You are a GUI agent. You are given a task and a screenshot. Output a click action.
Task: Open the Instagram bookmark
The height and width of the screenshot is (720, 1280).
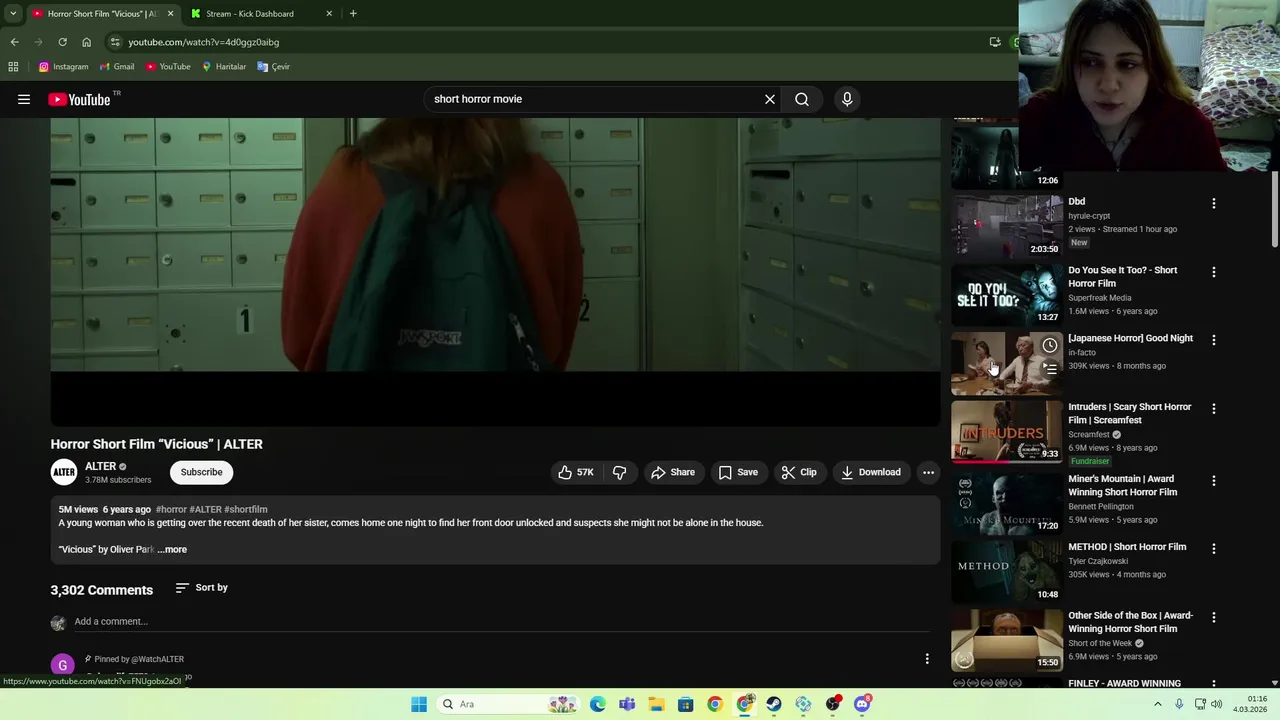coord(63,67)
